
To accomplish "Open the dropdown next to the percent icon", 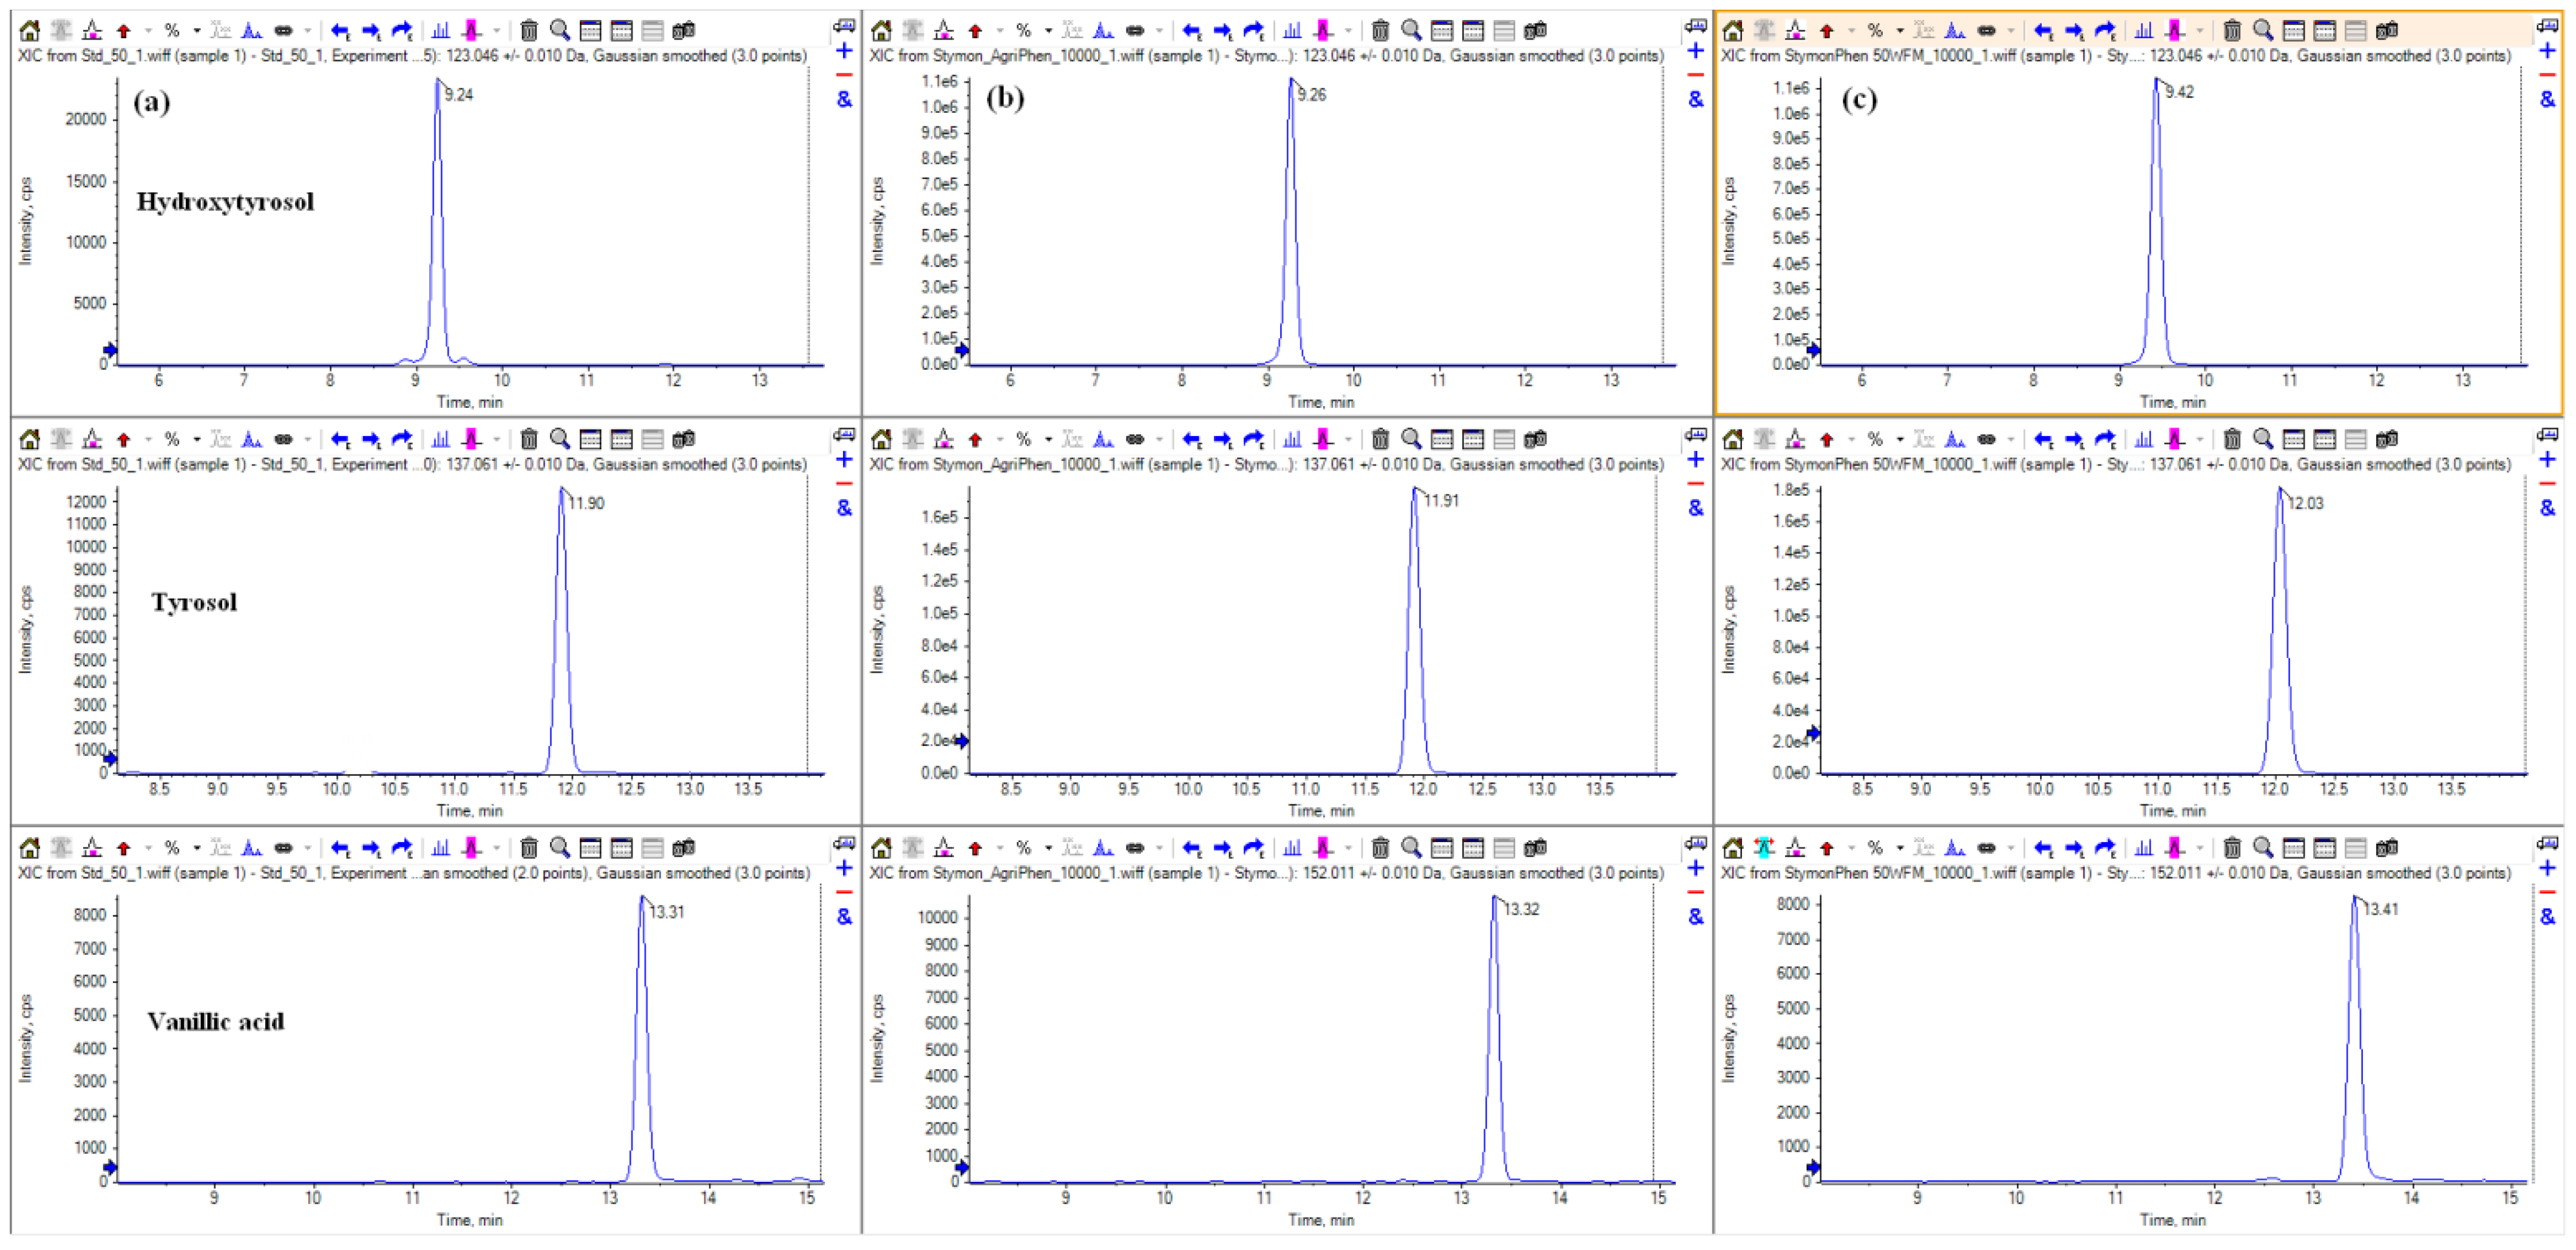I will coord(196,30).
